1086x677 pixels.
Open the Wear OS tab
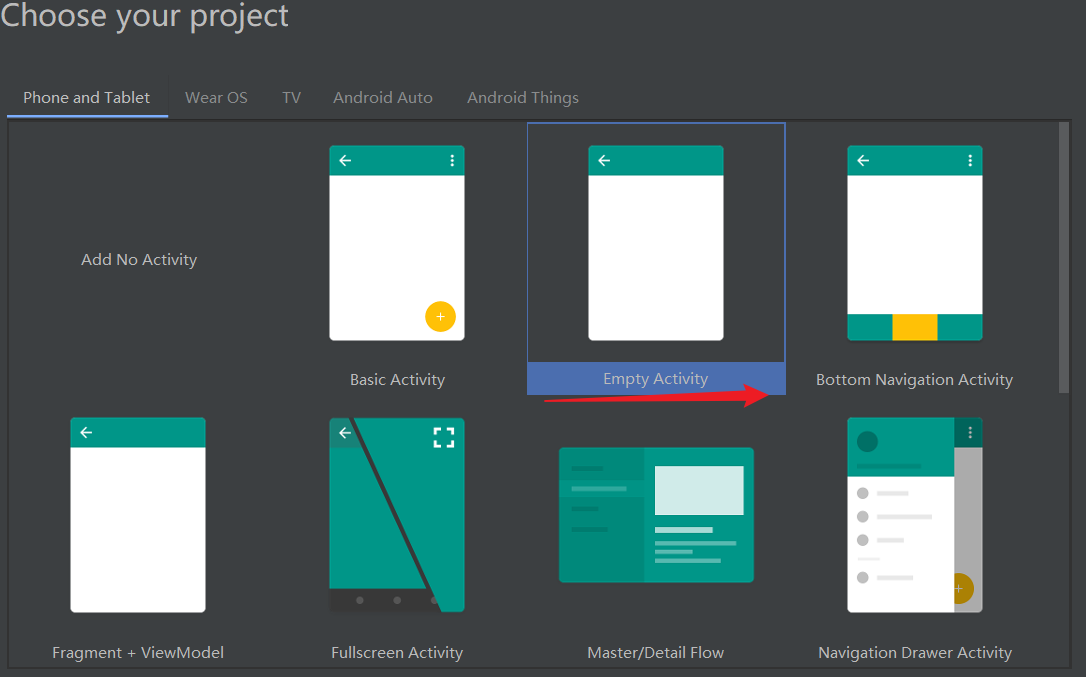[216, 98]
